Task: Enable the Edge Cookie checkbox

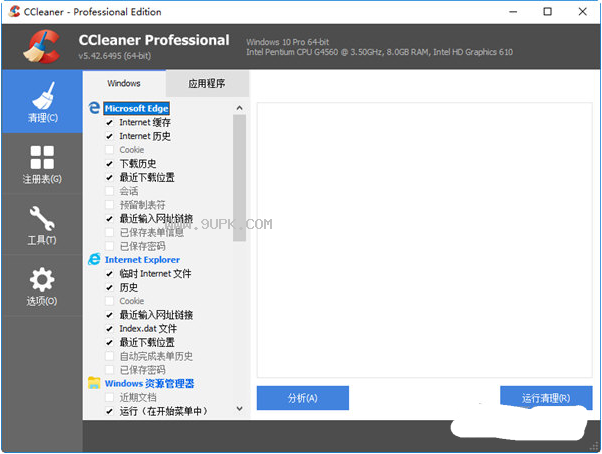Action: click(x=109, y=150)
